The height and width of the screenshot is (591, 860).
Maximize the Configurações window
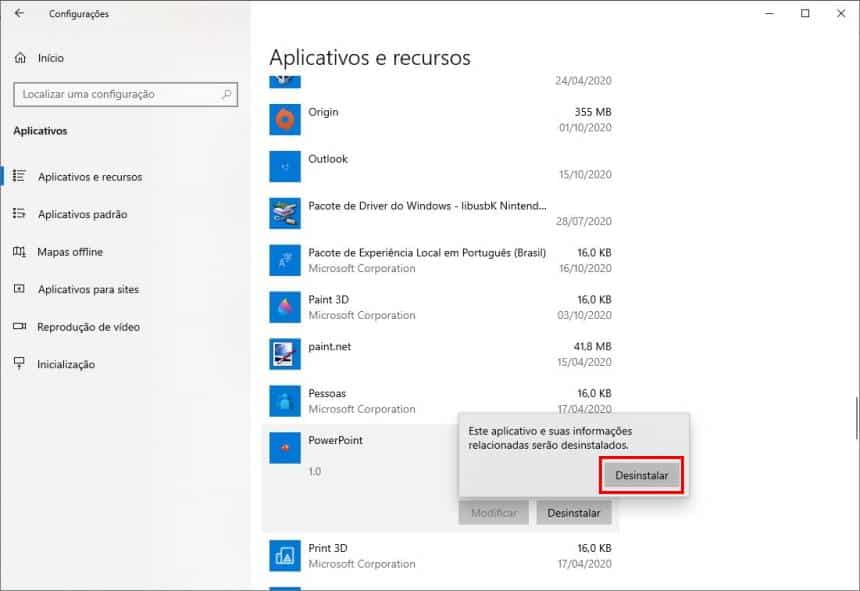[x=805, y=13]
